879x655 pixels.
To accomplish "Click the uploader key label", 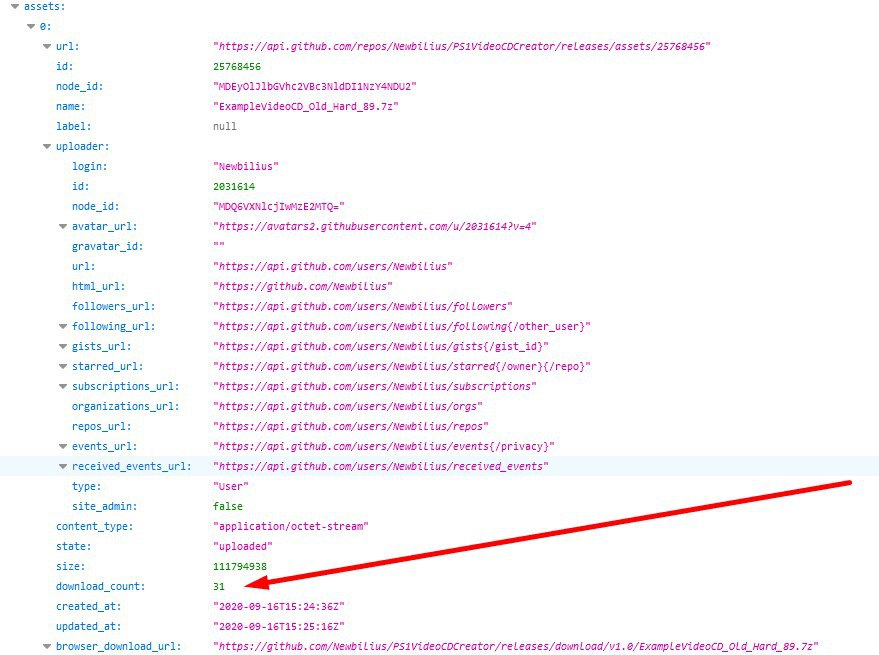I will click(82, 146).
